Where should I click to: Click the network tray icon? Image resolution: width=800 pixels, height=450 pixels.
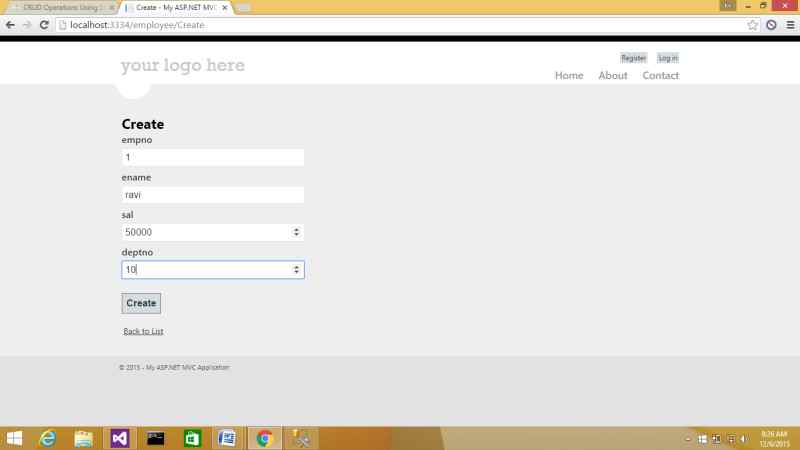click(731, 439)
